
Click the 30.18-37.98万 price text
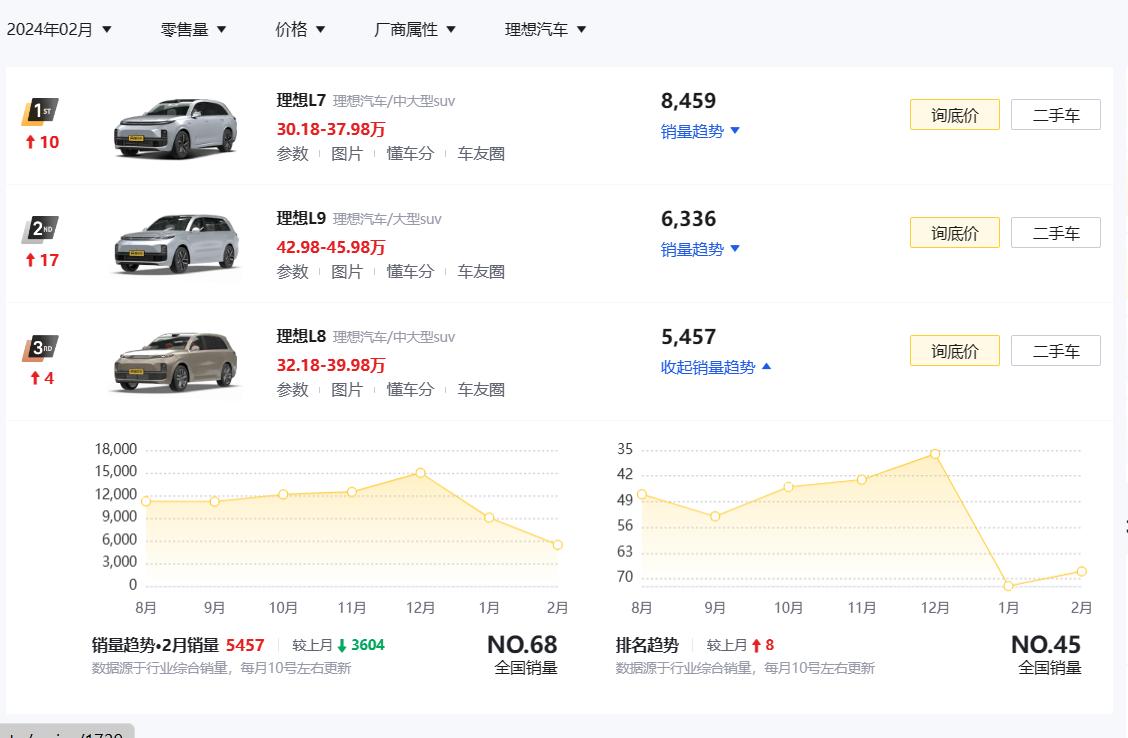(x=331, y=129)
